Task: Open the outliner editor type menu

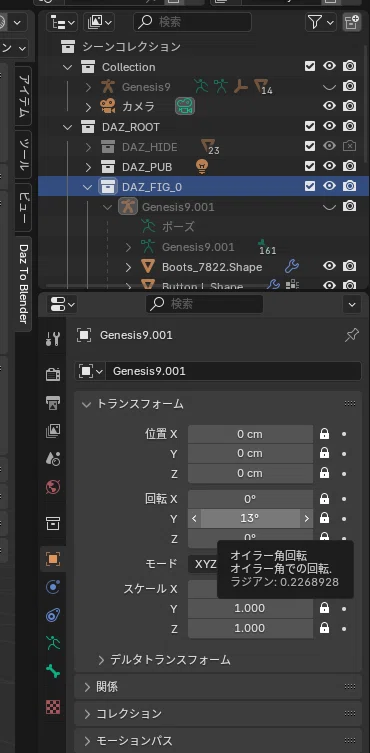Action: coord(62,22)
